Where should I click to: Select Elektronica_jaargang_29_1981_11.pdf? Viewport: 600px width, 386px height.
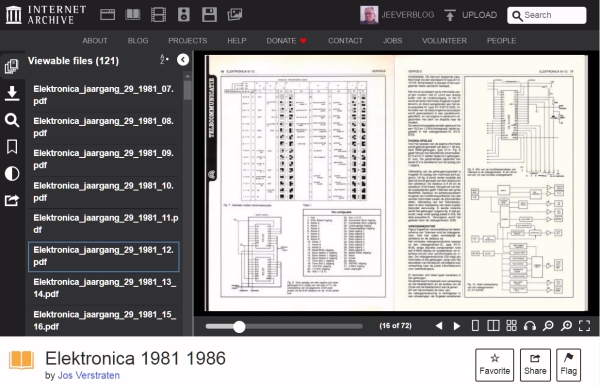coord(104,224)
